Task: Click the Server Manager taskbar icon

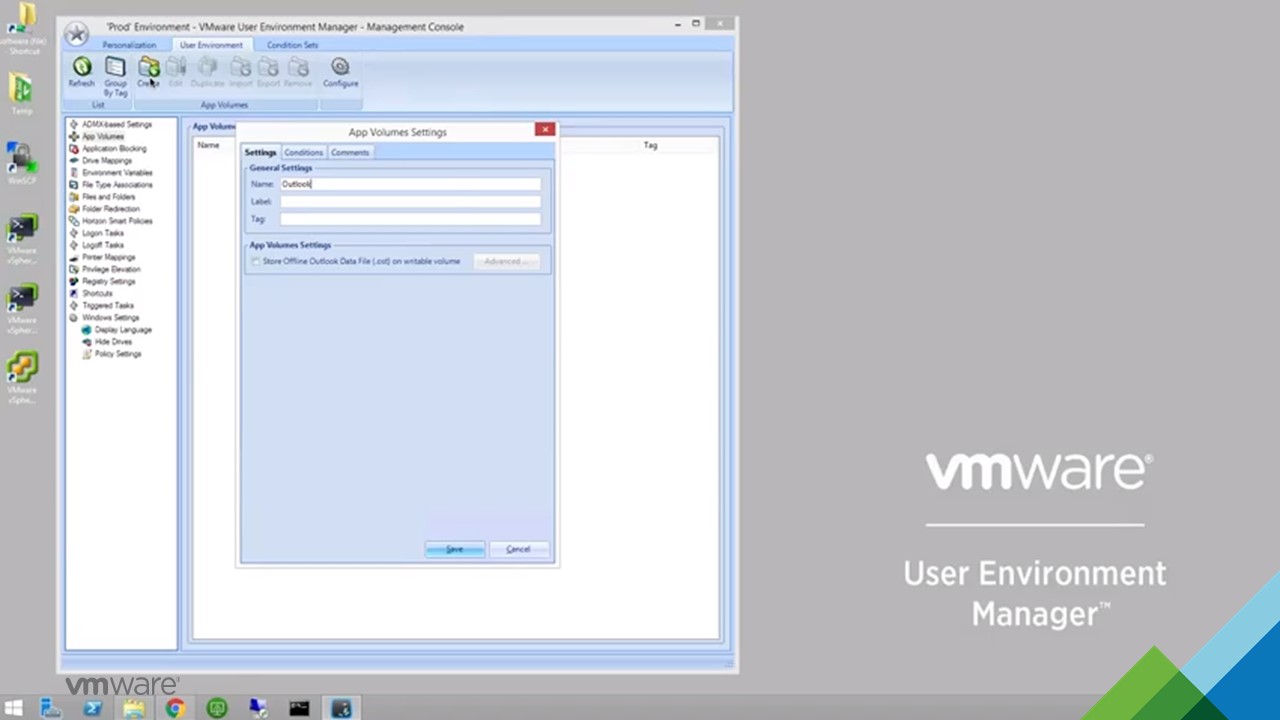Action: click(x=51, y=708)
